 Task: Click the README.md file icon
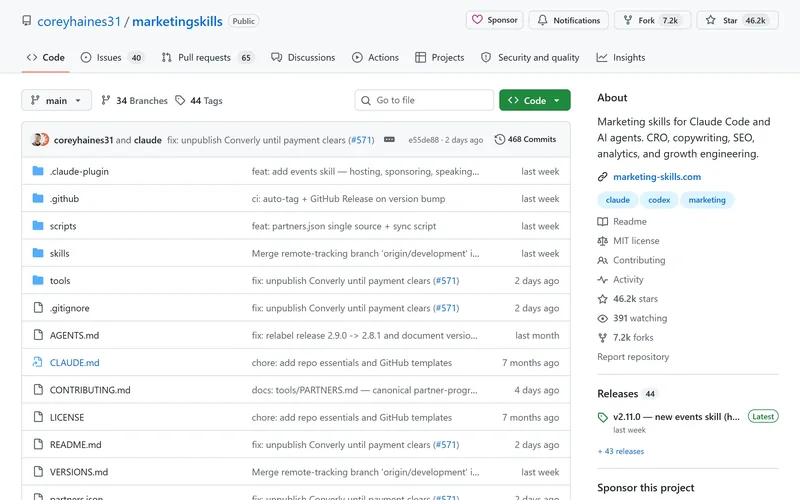(38, 444)
